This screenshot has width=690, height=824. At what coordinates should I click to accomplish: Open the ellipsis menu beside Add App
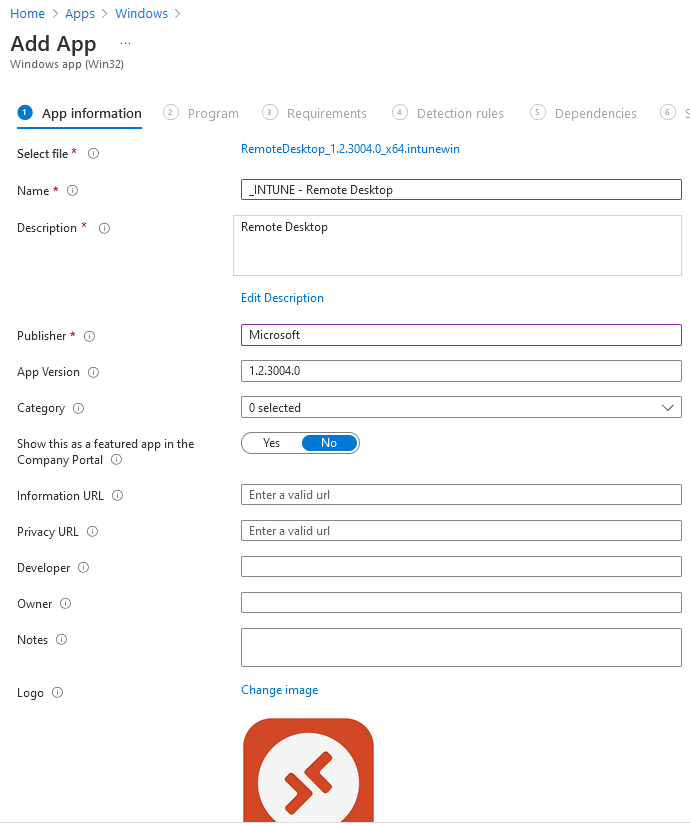pyautogui.click(x=125, y=43)
